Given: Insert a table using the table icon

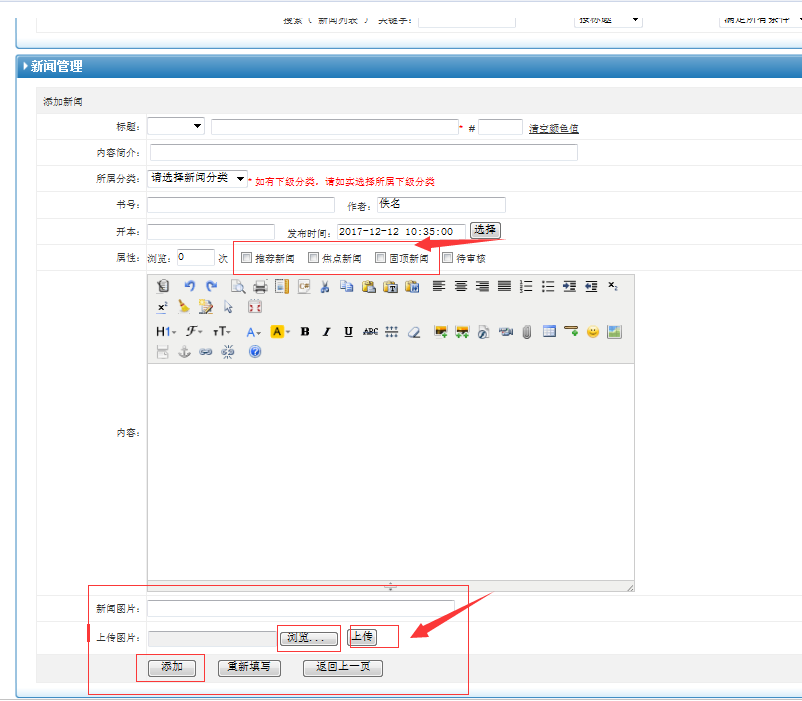Looking at the screenshot, I should (549, 331).
